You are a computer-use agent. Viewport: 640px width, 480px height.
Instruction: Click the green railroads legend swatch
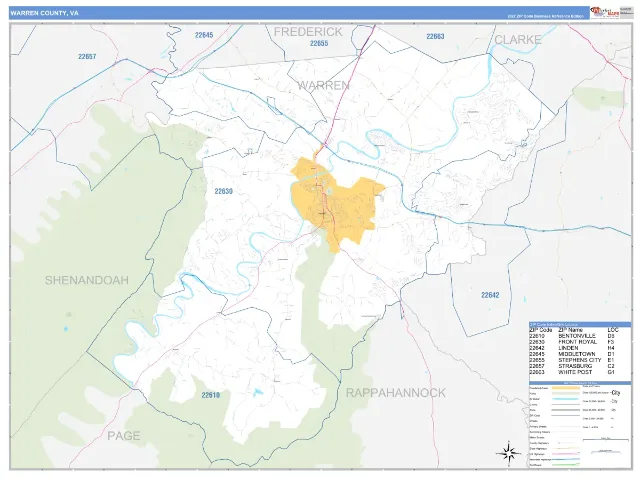(565, 465)
